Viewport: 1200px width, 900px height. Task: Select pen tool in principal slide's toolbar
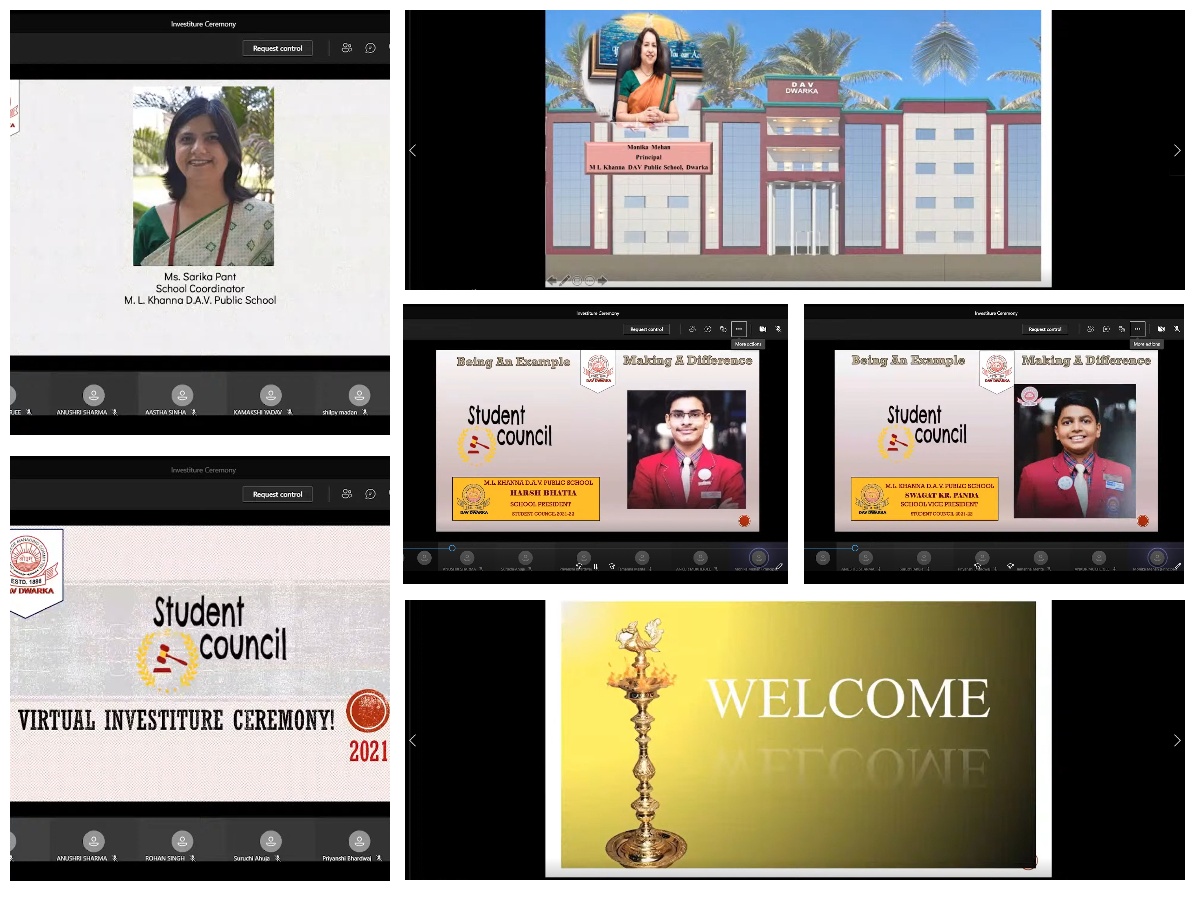pos(564,281)
